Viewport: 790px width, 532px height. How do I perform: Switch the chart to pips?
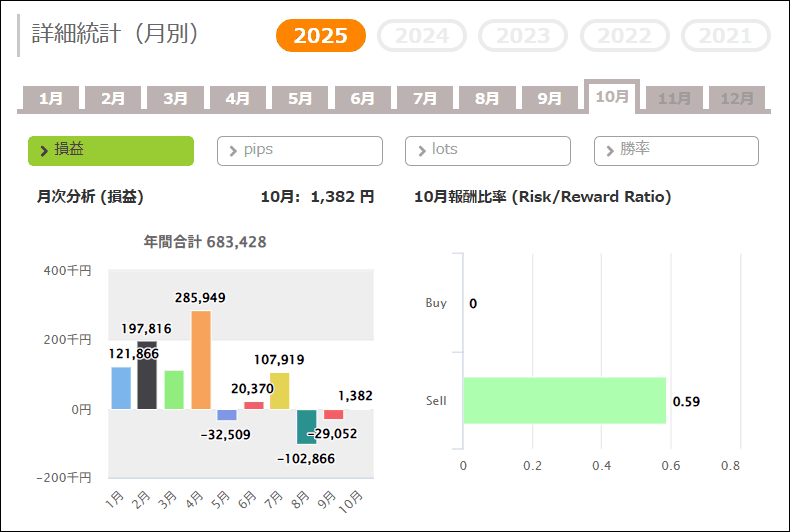point(300,150)
